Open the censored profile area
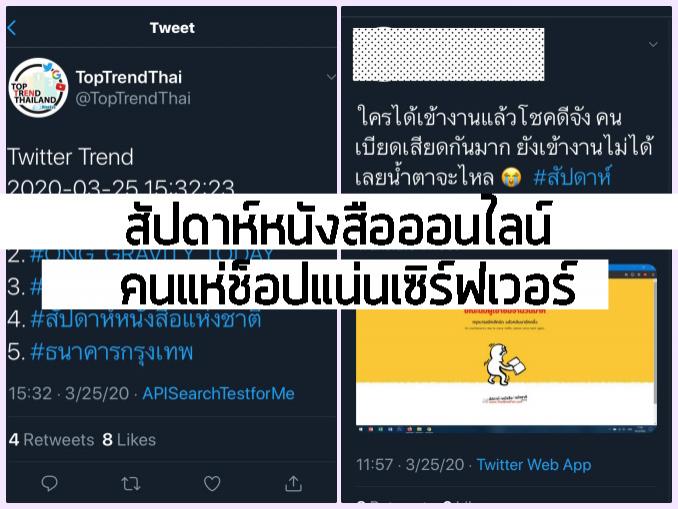Viewport: 678px width, 509px height. tap(448, 54)
